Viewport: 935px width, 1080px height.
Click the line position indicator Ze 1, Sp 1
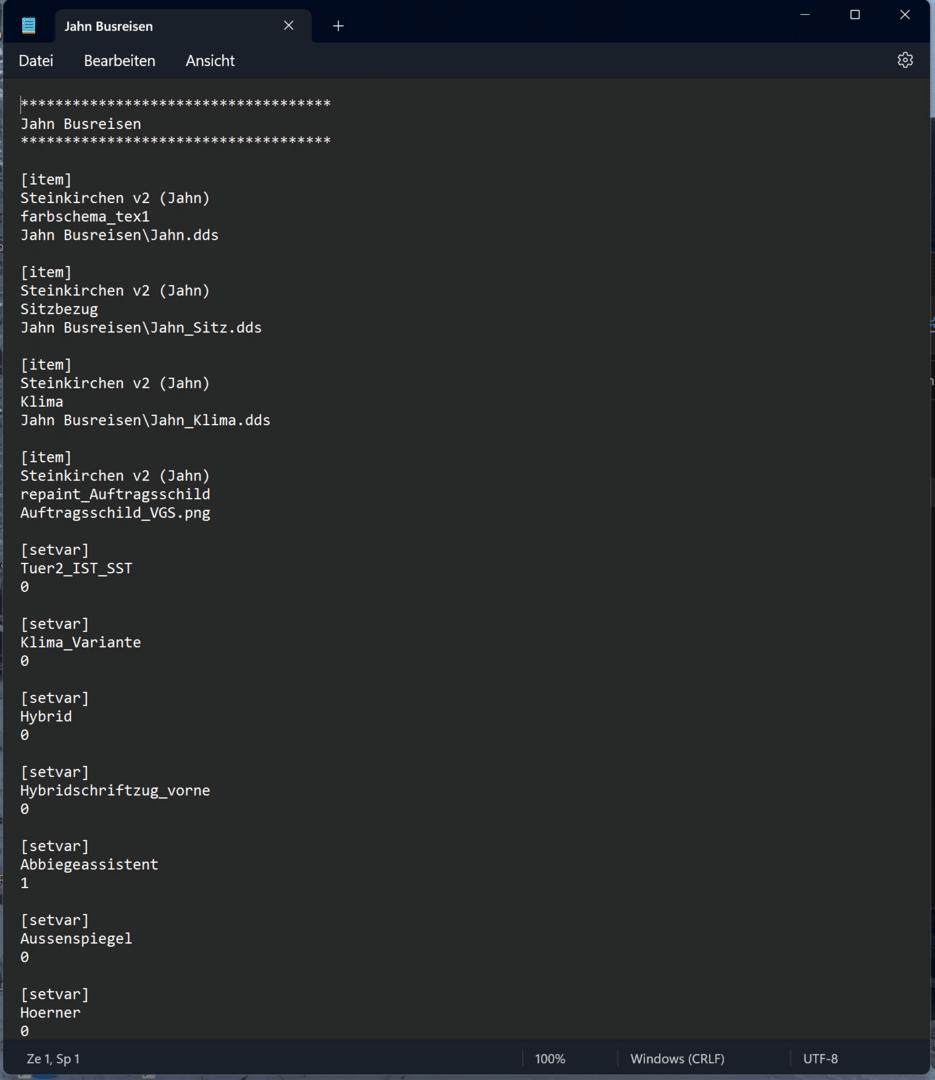pos(53,1058)
